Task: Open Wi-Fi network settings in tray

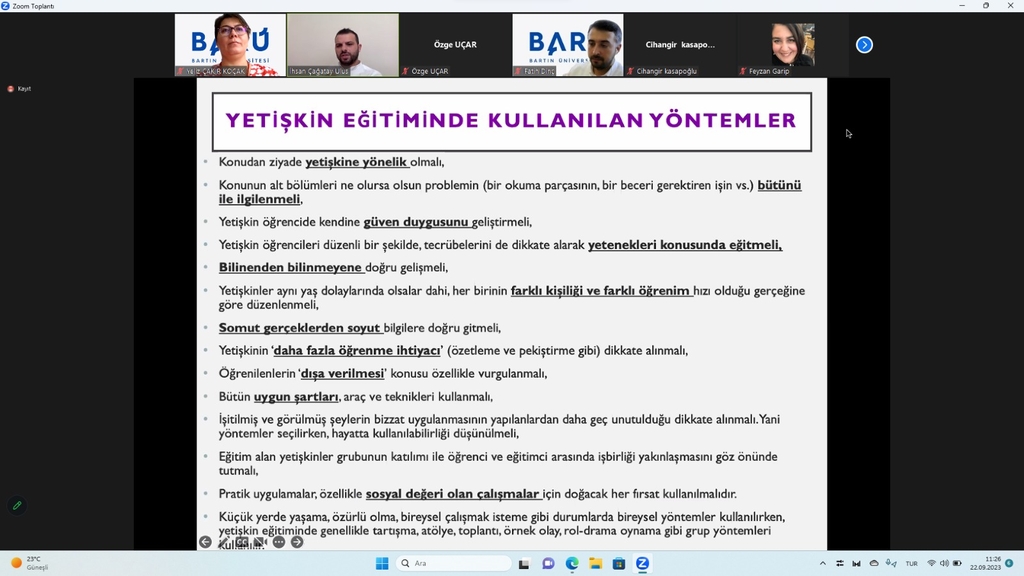Action: pyautogui.click(x=931, y=563)
